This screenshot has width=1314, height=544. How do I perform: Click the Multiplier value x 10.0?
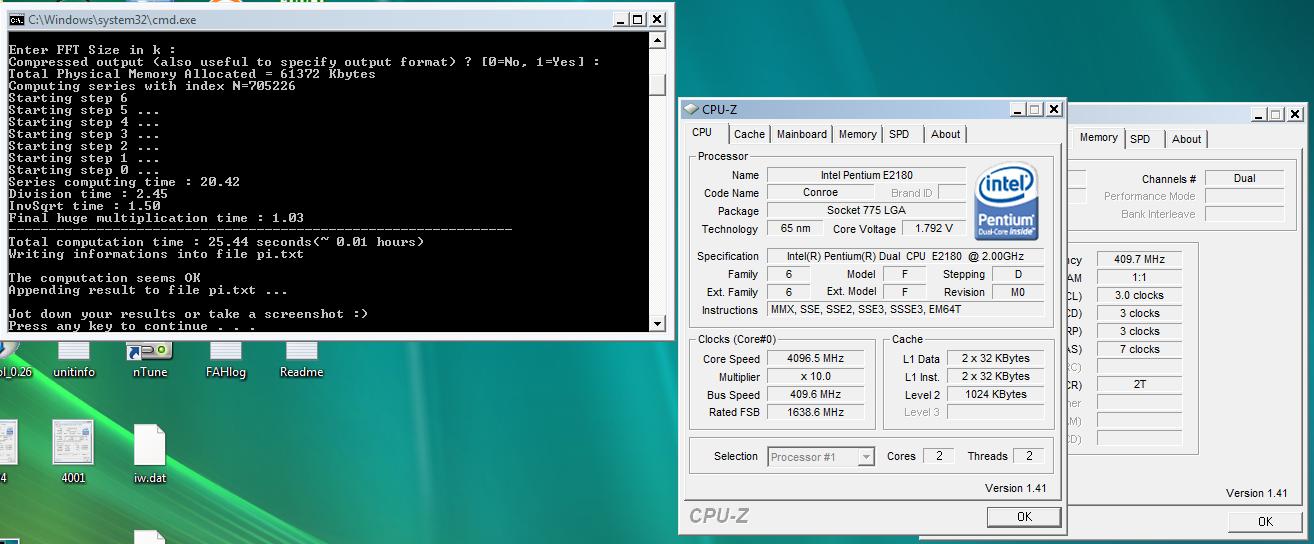pos(816,377)
